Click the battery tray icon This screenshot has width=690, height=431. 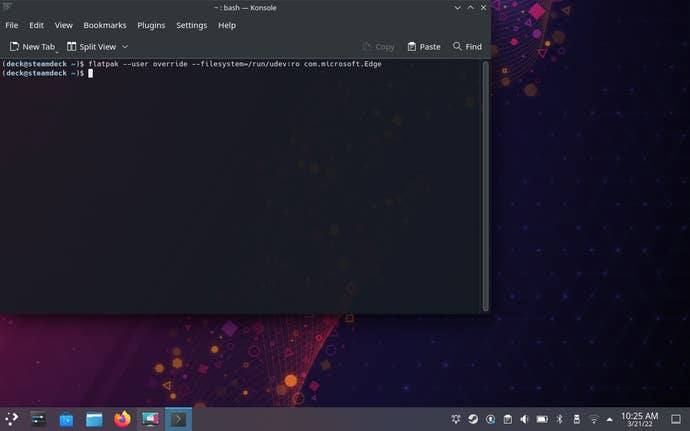click(542, 419)
